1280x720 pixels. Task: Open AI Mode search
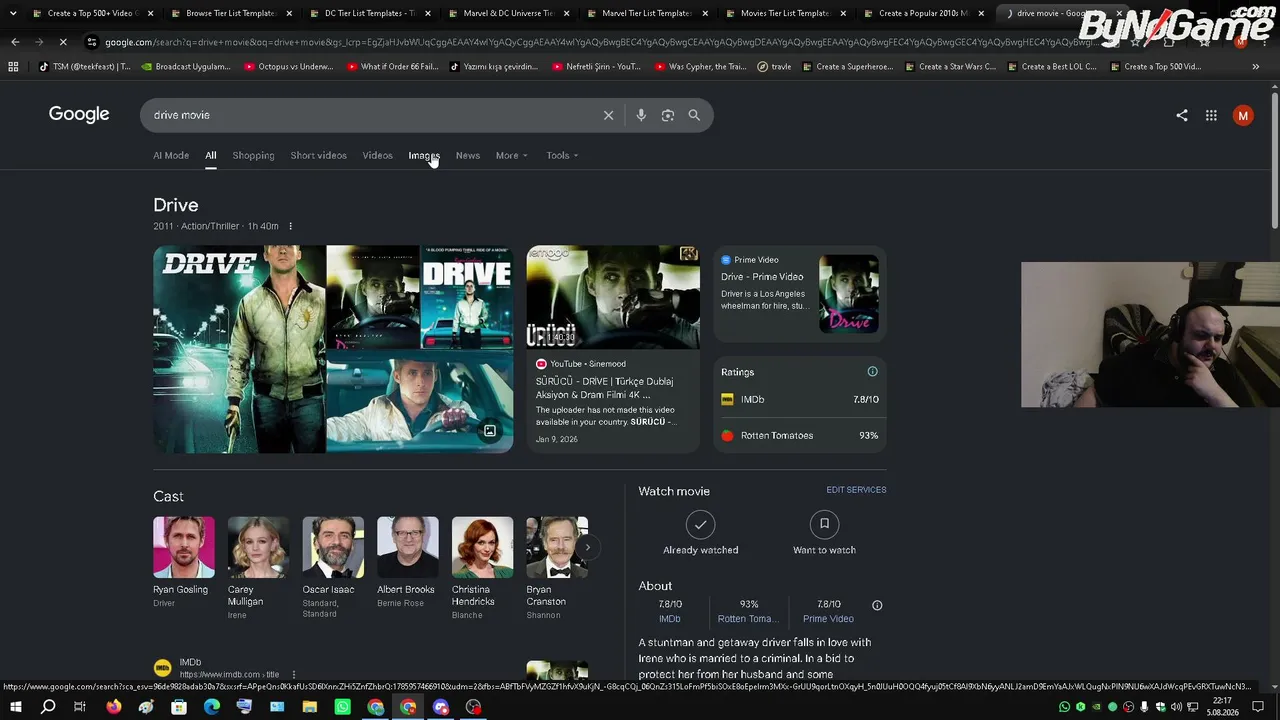(171, 155)
